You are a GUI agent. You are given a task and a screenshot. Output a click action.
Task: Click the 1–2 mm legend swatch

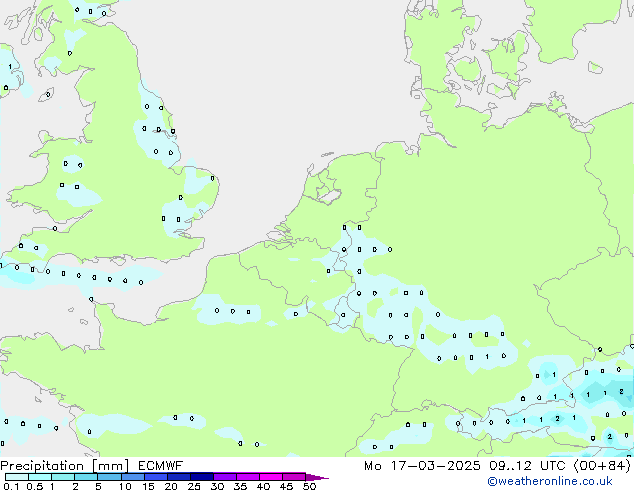(63, 477)
